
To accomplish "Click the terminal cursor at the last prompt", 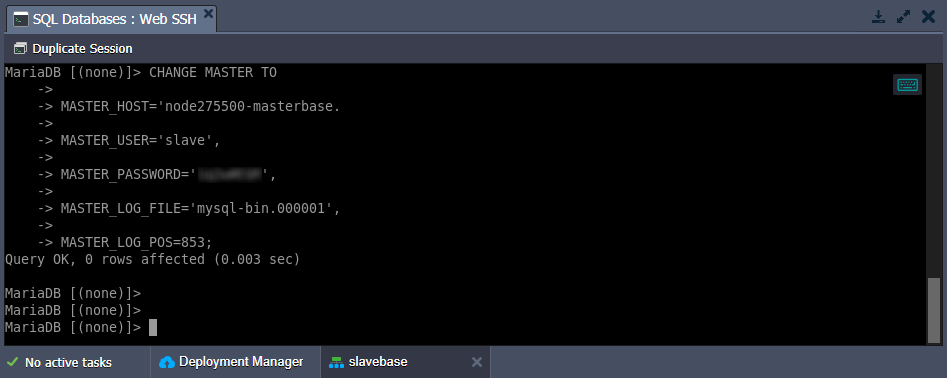I will pyautogui.click(x=153, y=327).
